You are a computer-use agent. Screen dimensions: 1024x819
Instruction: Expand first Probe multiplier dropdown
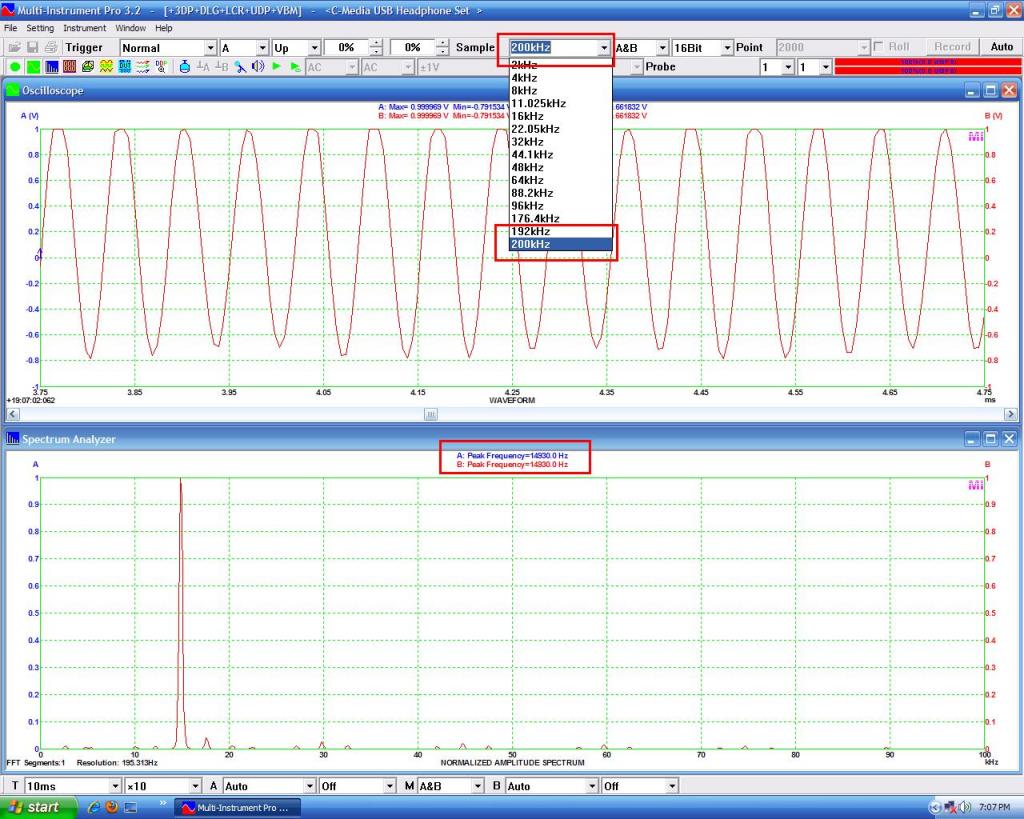pyautogui.click(x=788, y=67)
